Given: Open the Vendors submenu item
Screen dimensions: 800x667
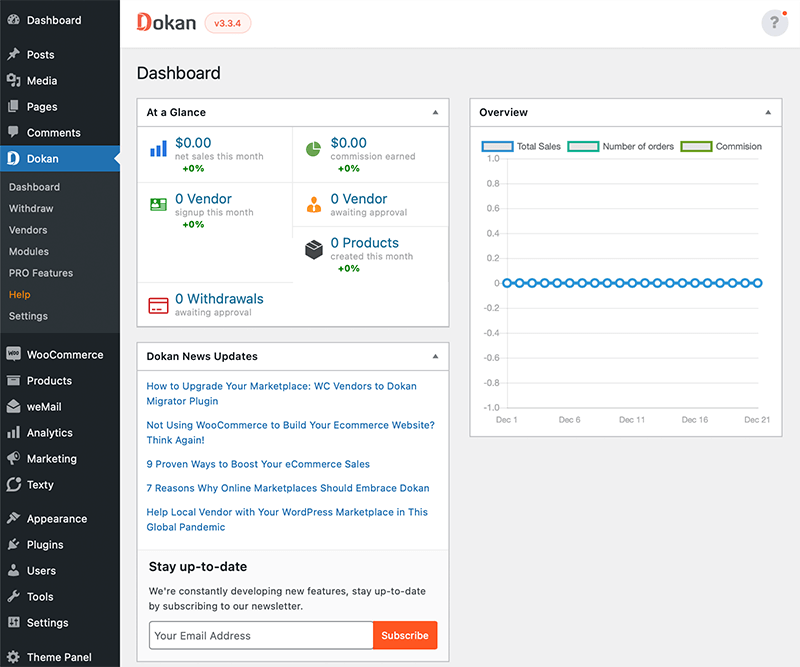Looking at the screenshot, I should [28, 230].
